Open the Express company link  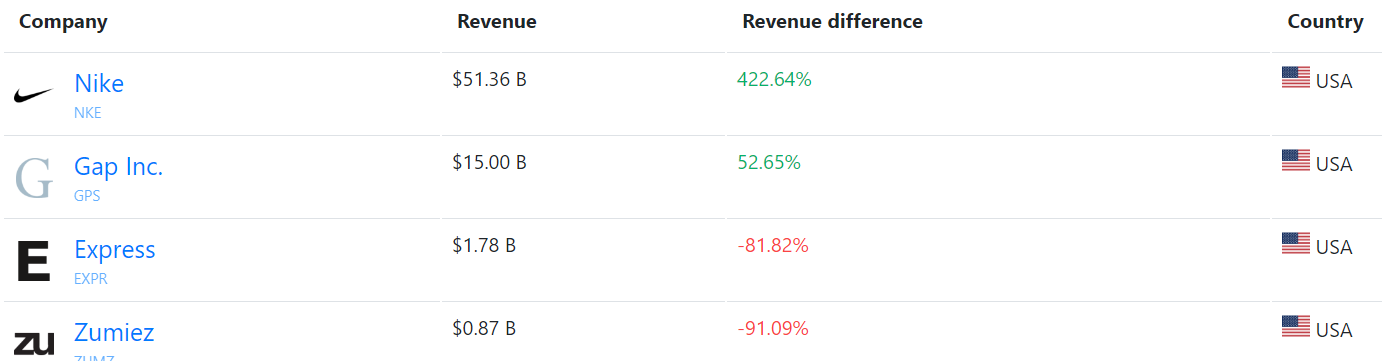[x=115, y=250]
